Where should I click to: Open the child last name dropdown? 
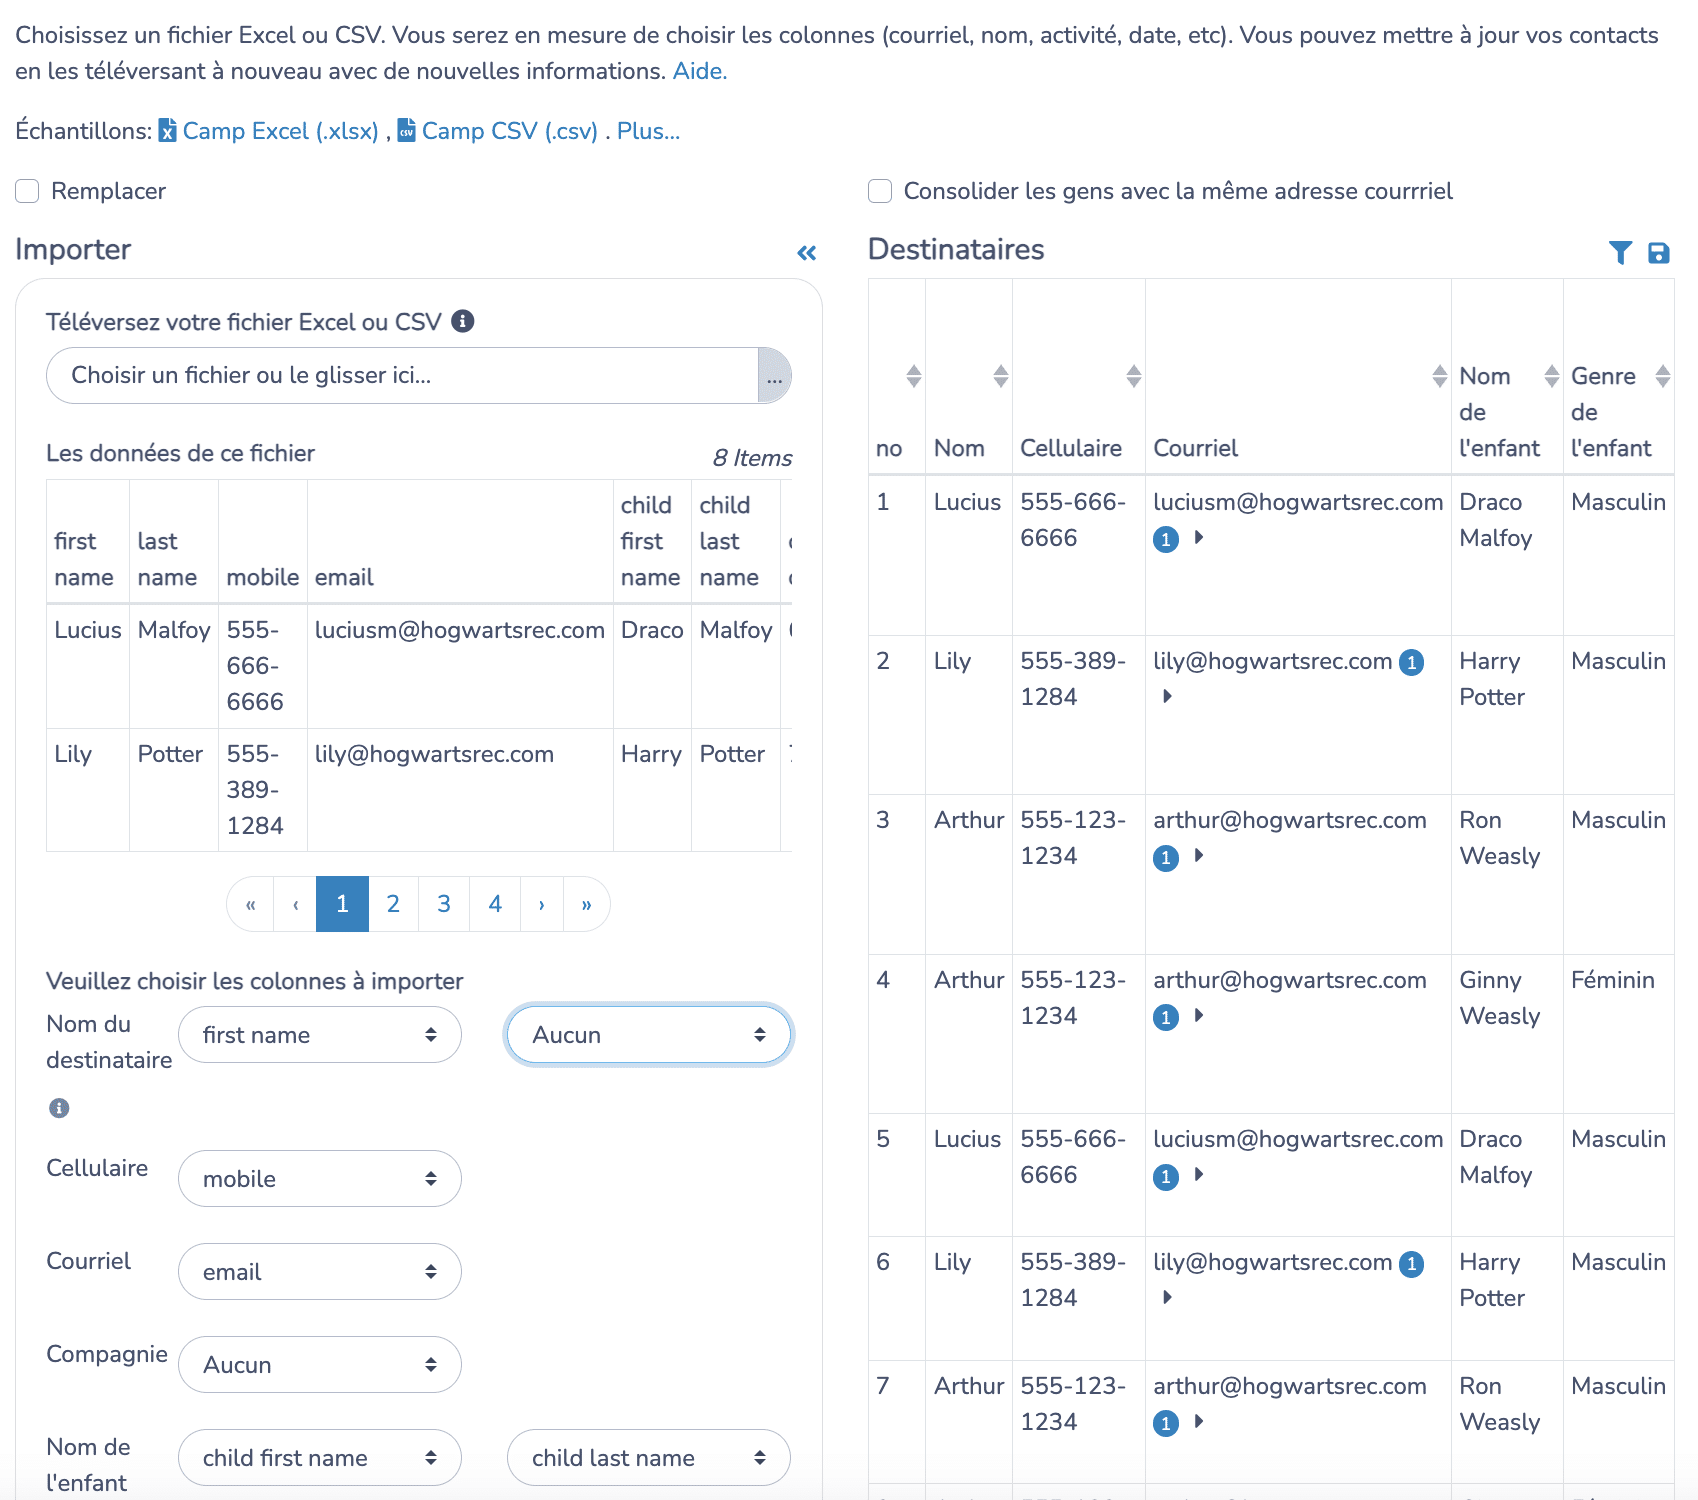coord(649,1458)
